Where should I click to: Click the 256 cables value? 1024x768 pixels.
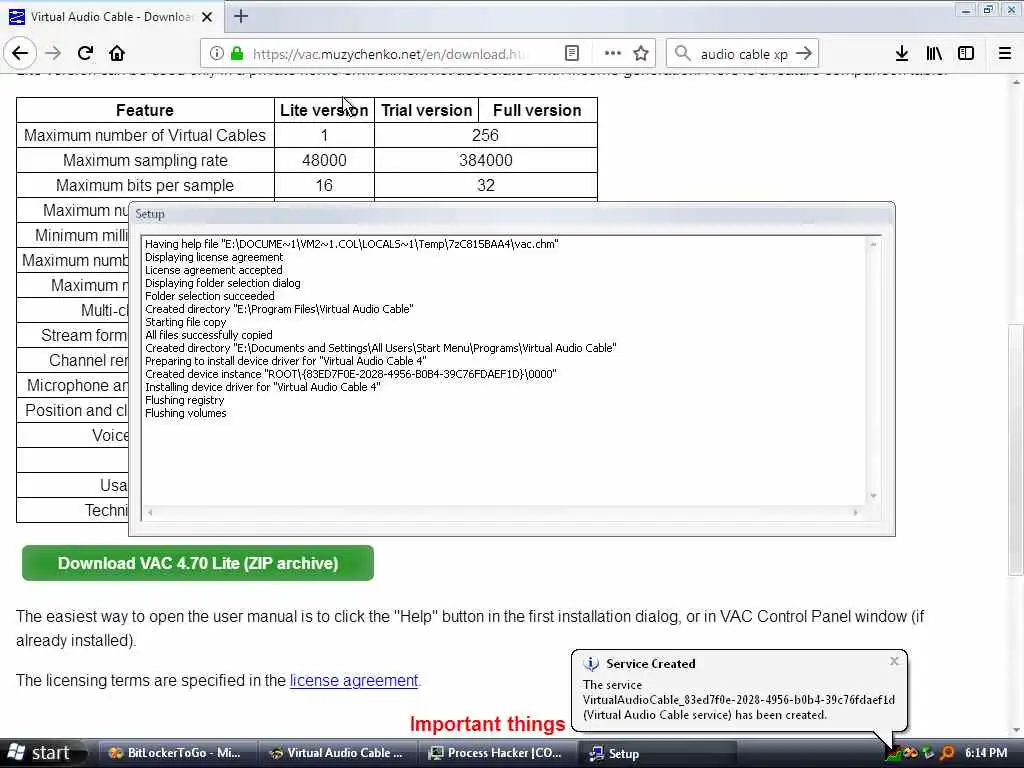pos(485,135)
